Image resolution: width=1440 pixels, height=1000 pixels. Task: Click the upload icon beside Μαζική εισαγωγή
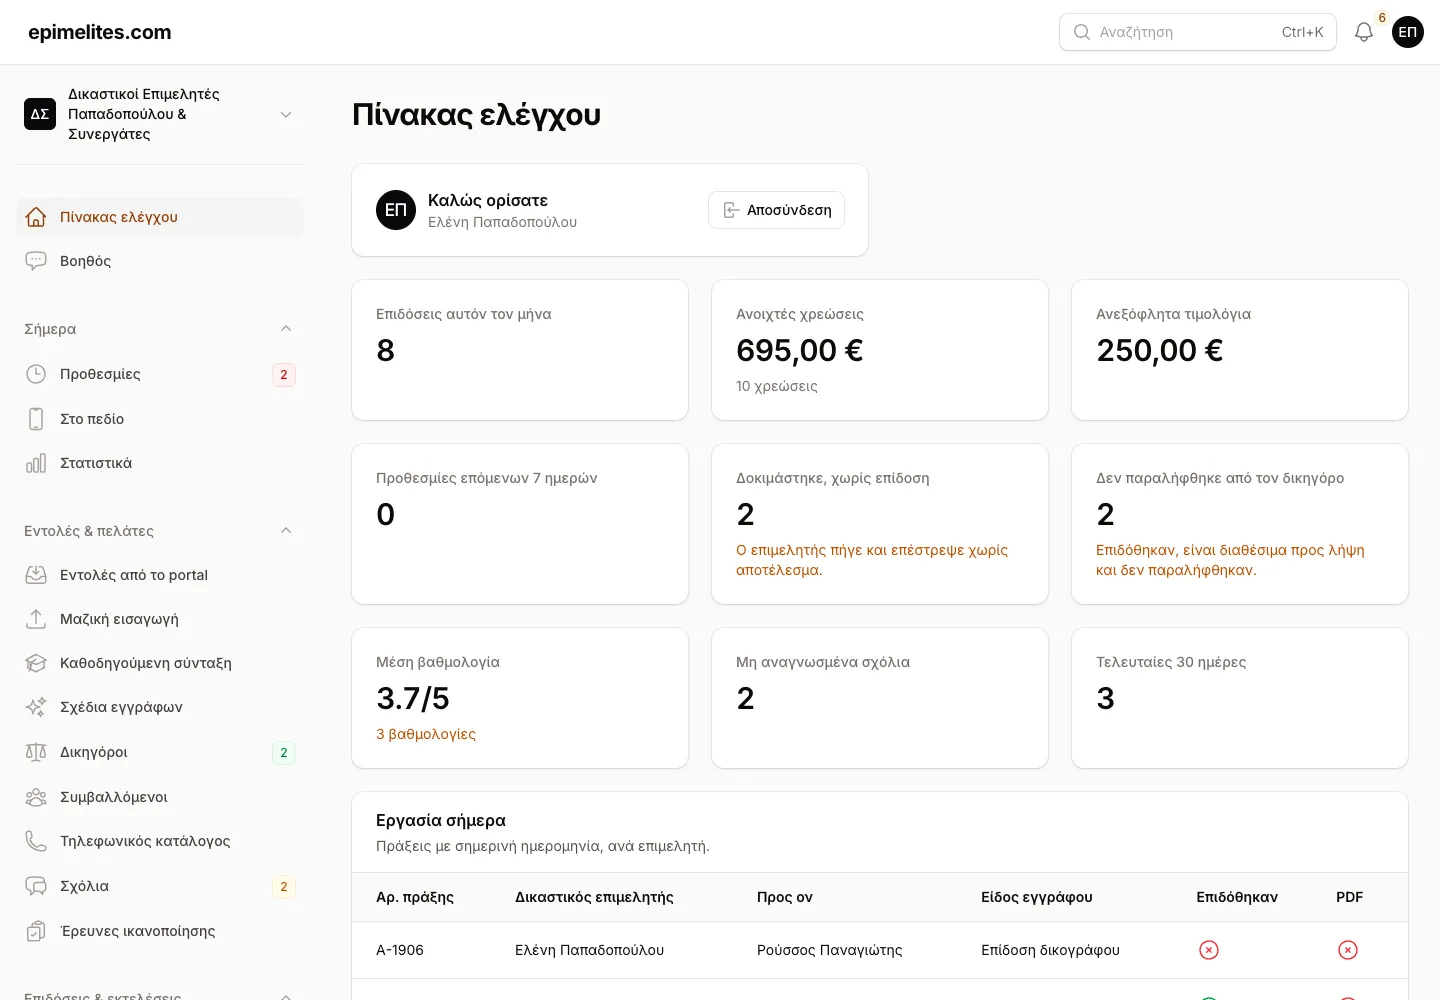coord(36,619)
